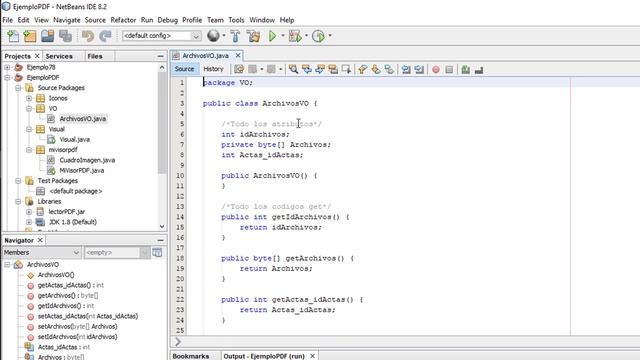This screenshot has height=360, width=640.
Task: Expand the Ejemplo78 project node
Action: pos(7,67)
